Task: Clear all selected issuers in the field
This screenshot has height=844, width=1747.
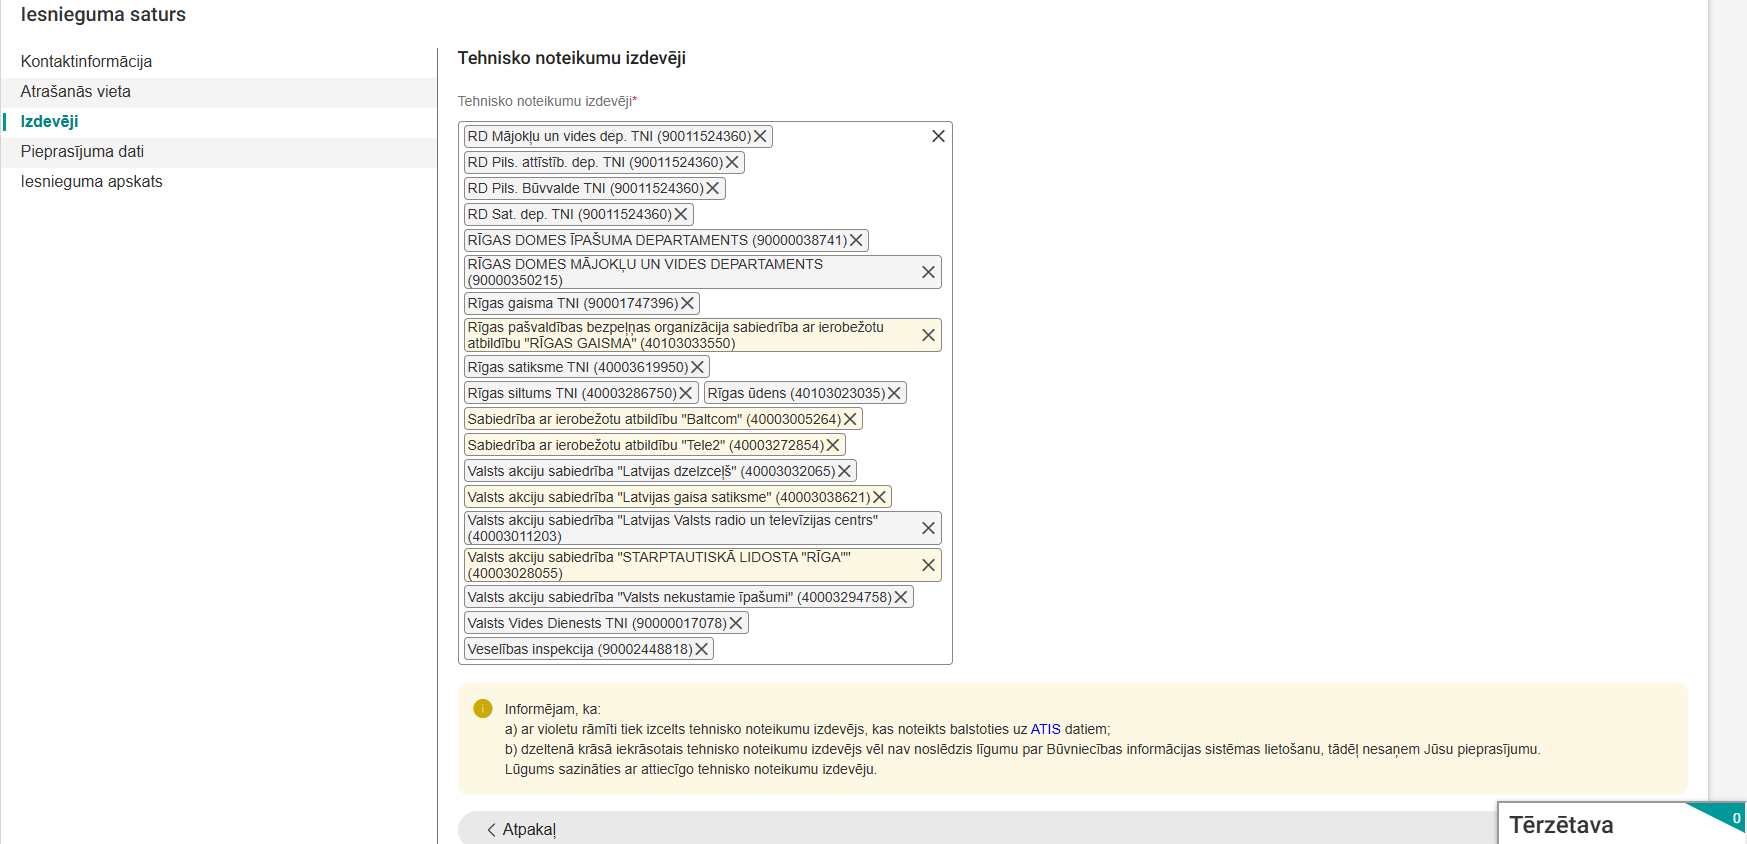Action: 938,137
